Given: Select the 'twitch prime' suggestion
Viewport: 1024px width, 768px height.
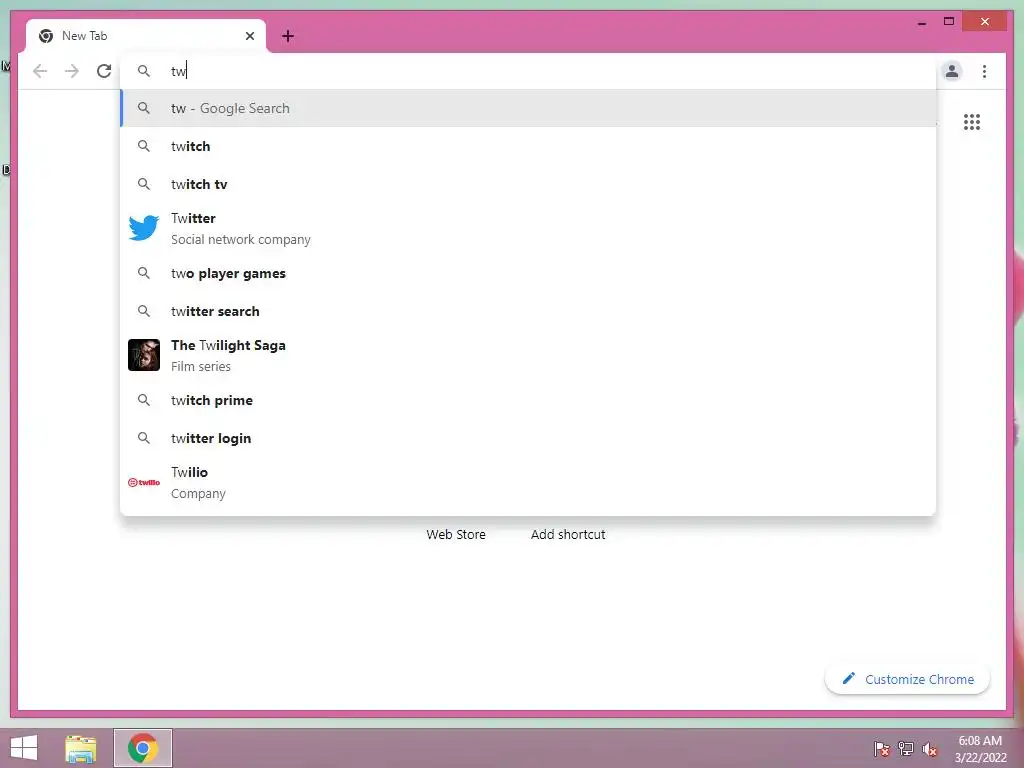Looking at the screenshot, I should 528,400.
